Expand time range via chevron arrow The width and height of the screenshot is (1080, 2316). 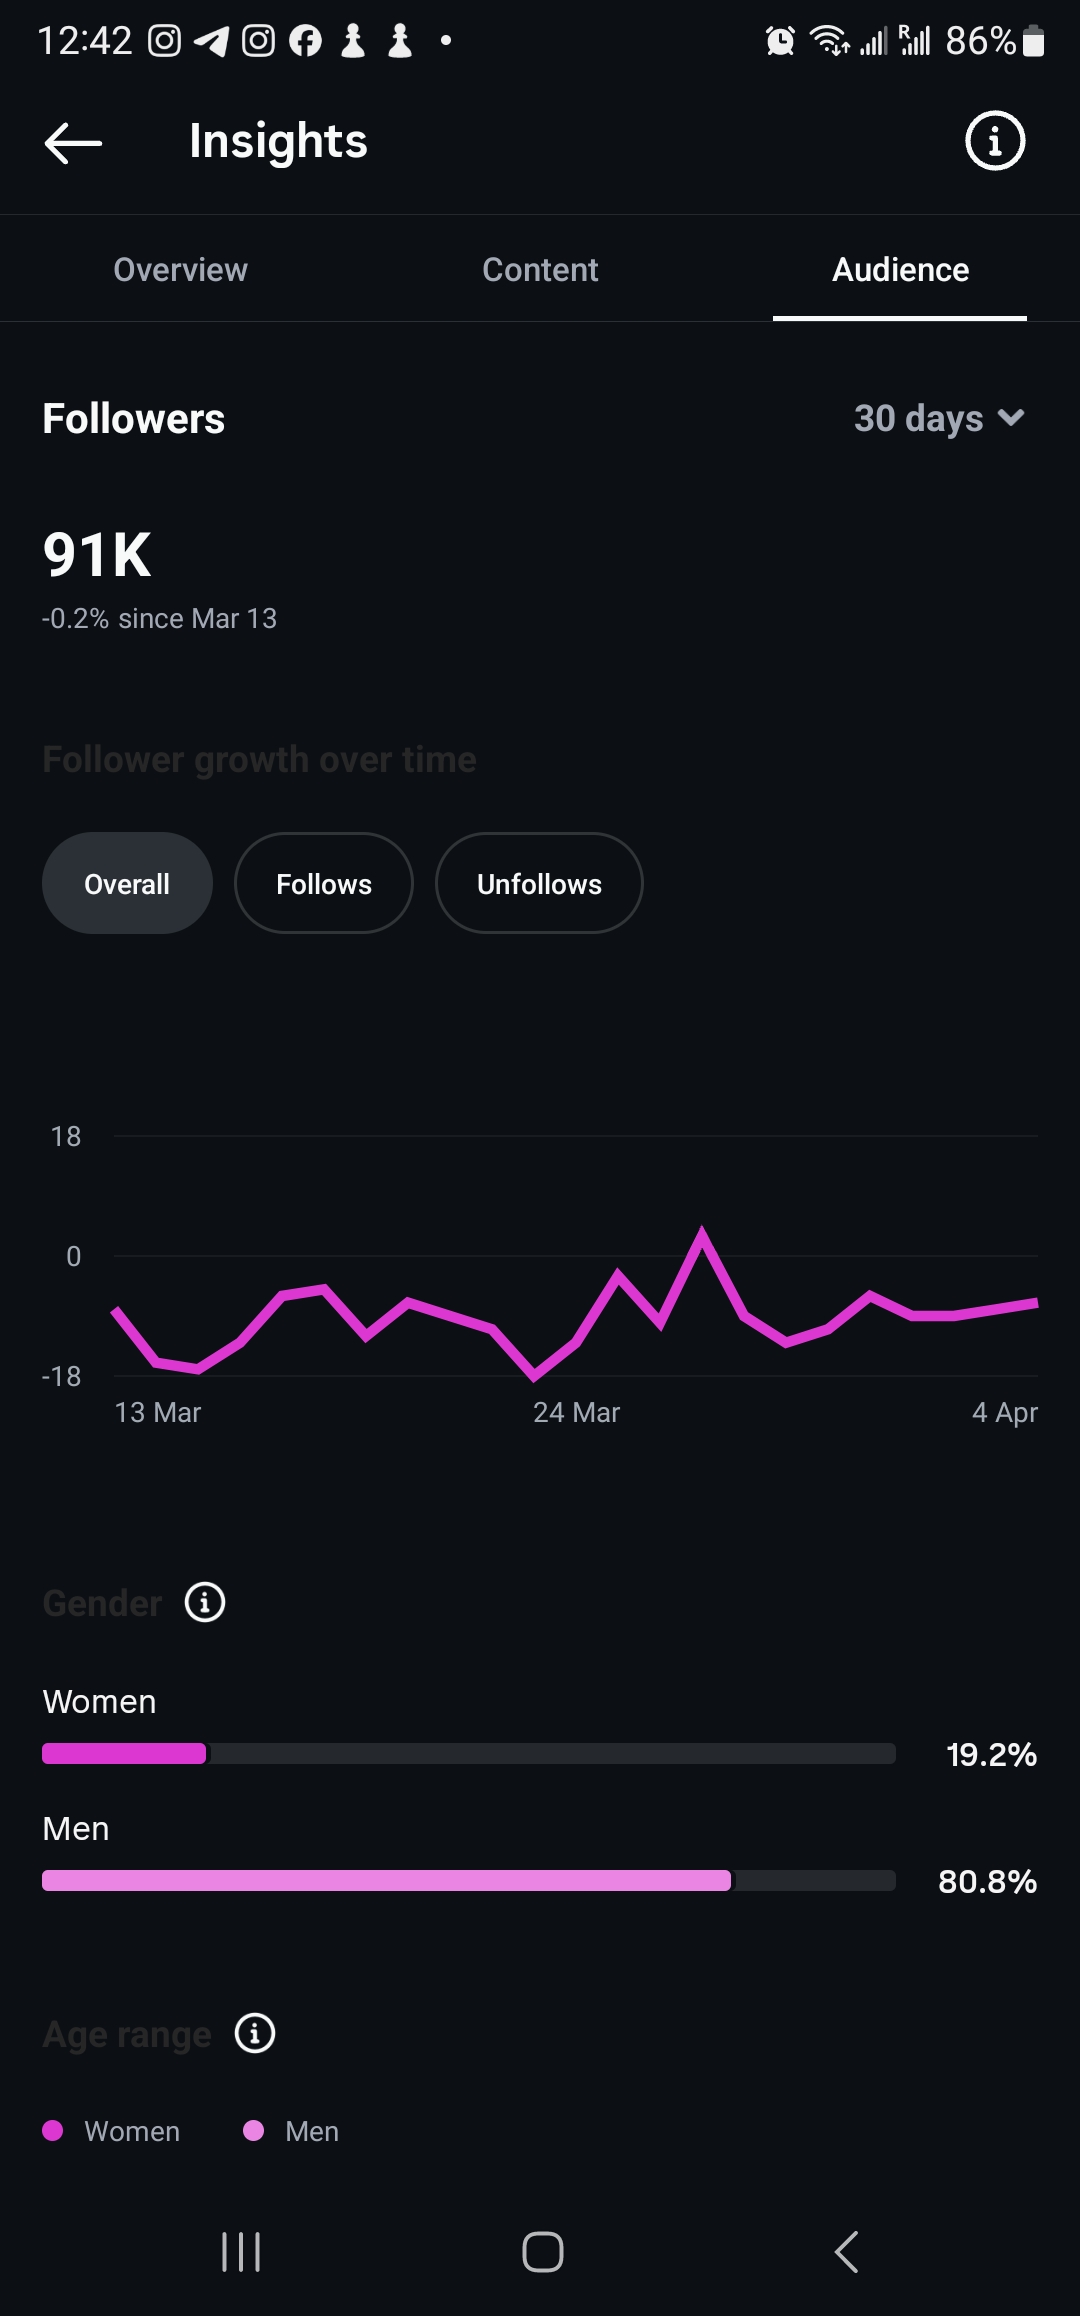[1011, 418]
